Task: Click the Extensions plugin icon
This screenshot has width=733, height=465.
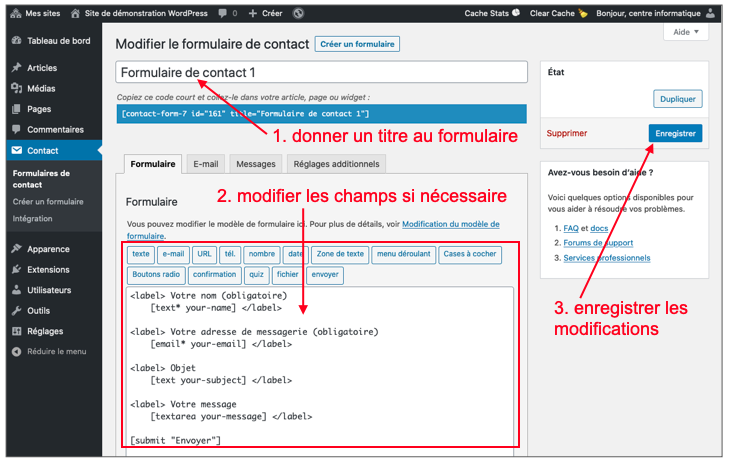Action: (x=16, y=270)
